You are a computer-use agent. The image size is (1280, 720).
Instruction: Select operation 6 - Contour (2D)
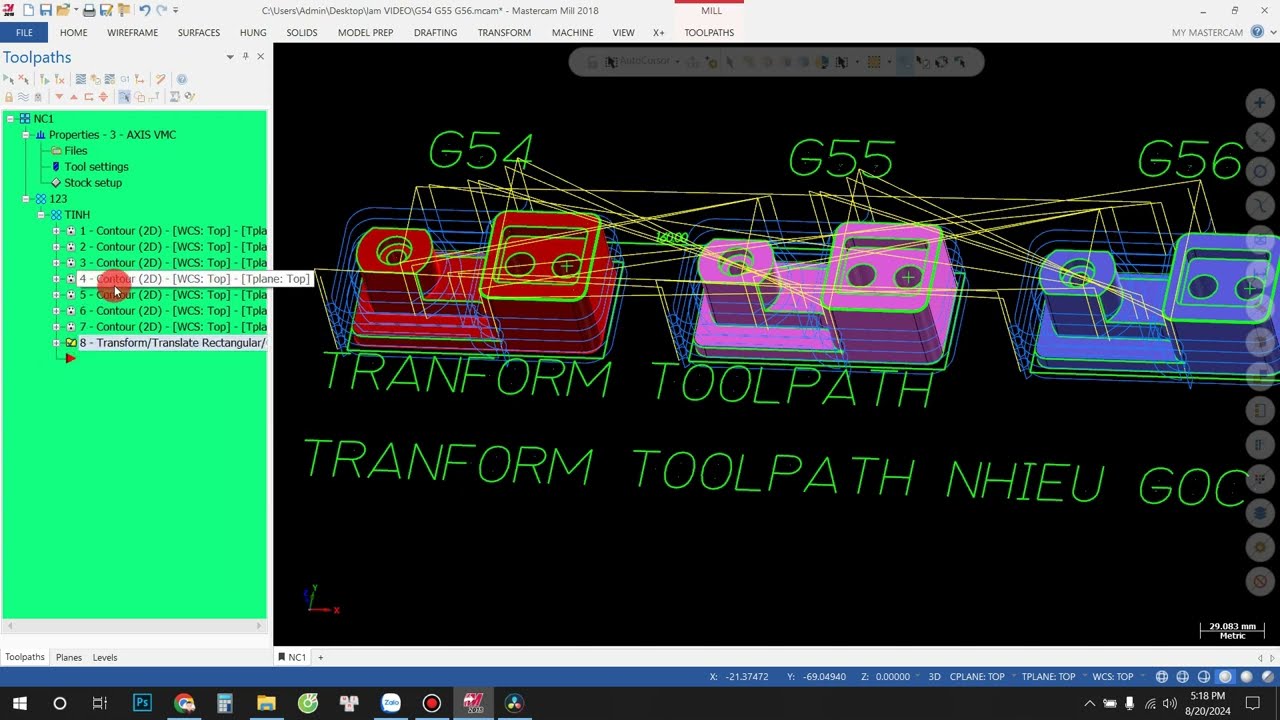pos(172,311)
